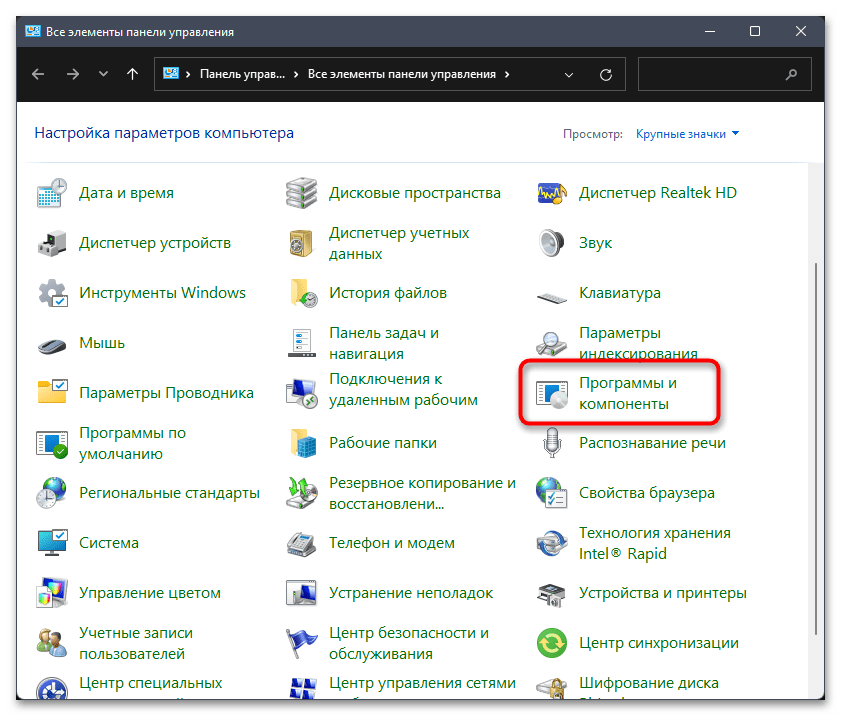The width and height of the screenshot is (841, 716).
Task: Click the Programs and Components icon
Action: (552, 393)
